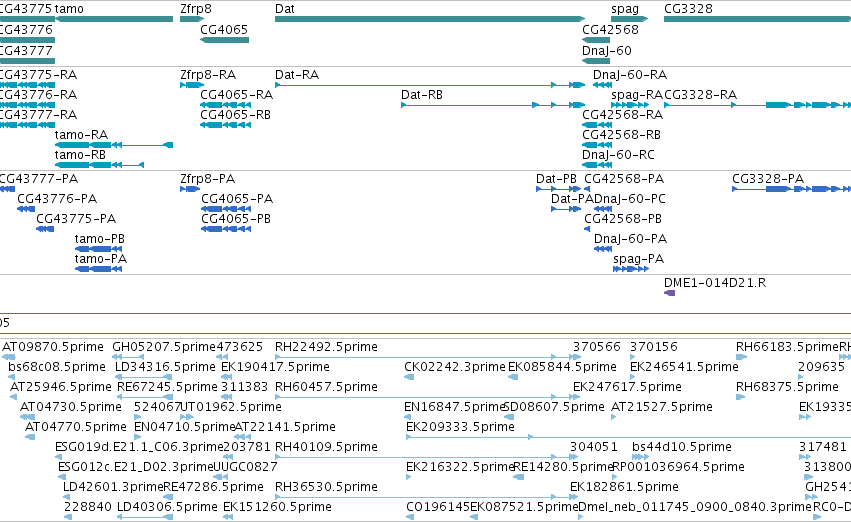Select the 'RH60457.5prime' EST label
The width and height of the screenshot is (851, 522).
[x=326, y=387]
